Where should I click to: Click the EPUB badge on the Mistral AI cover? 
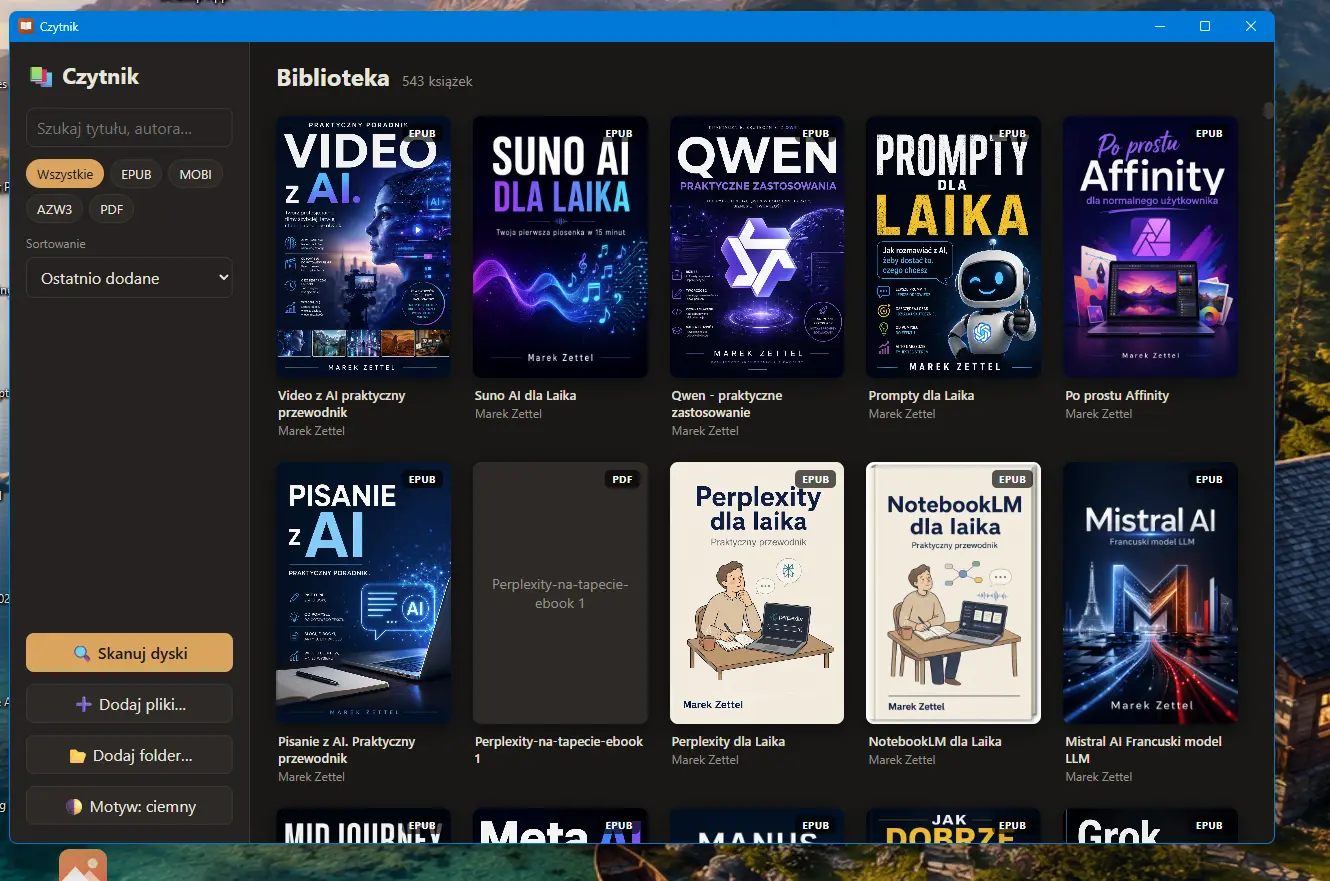1209,479
